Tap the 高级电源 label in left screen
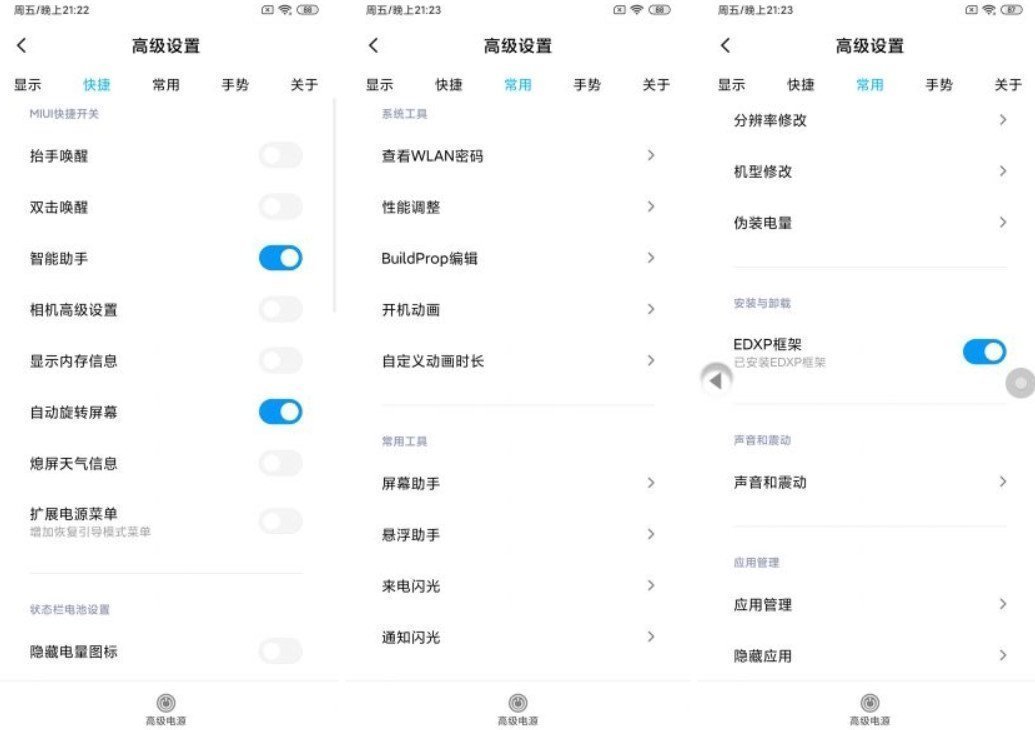The image size is (1035, 730). pyautogui.click(x=166, y=721)
